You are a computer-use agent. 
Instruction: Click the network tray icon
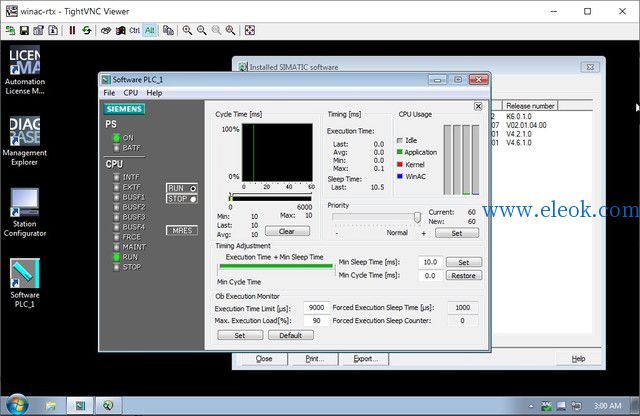click(x=561, y=406)
